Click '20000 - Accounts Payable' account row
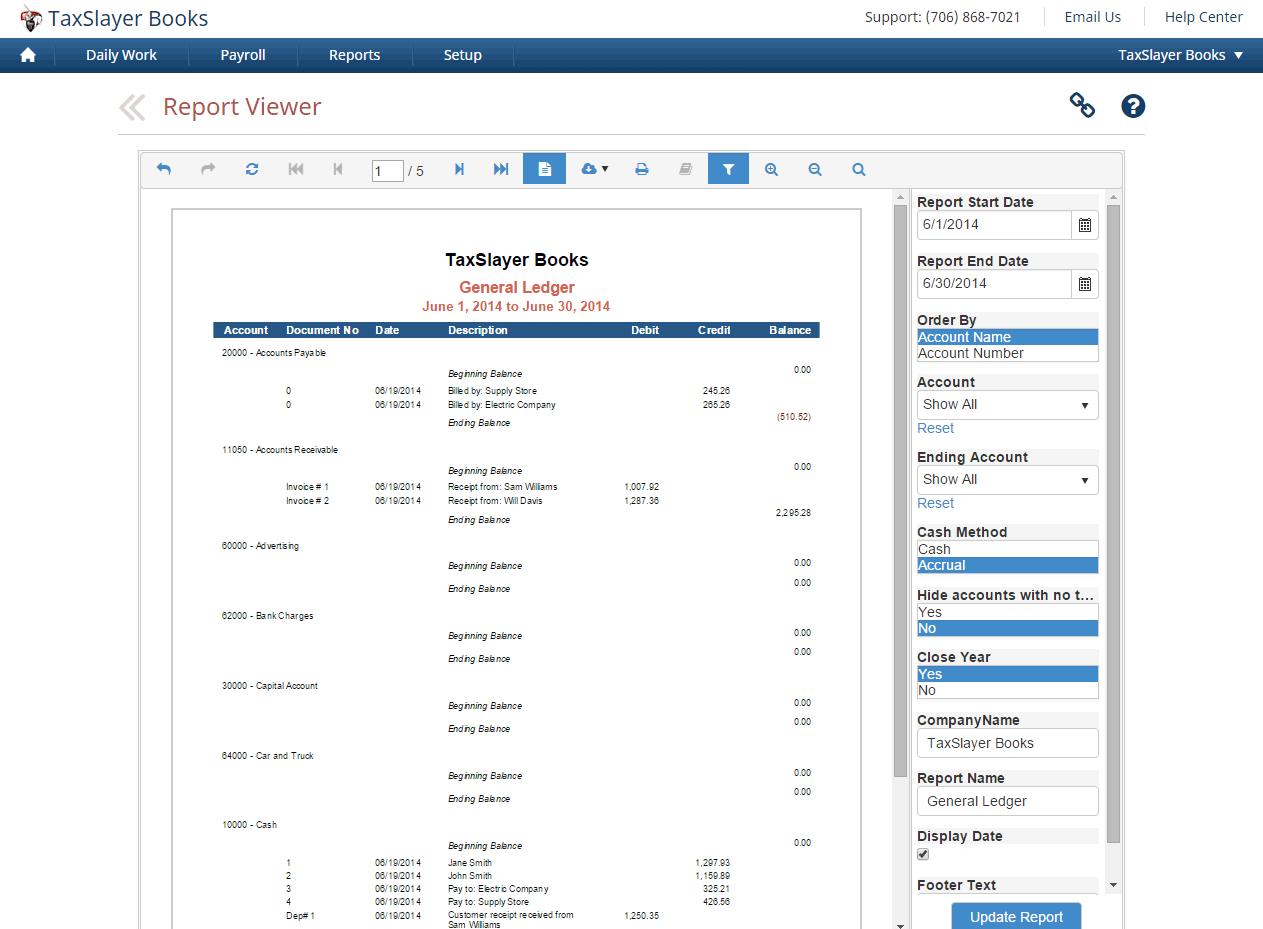 [274, 353]
